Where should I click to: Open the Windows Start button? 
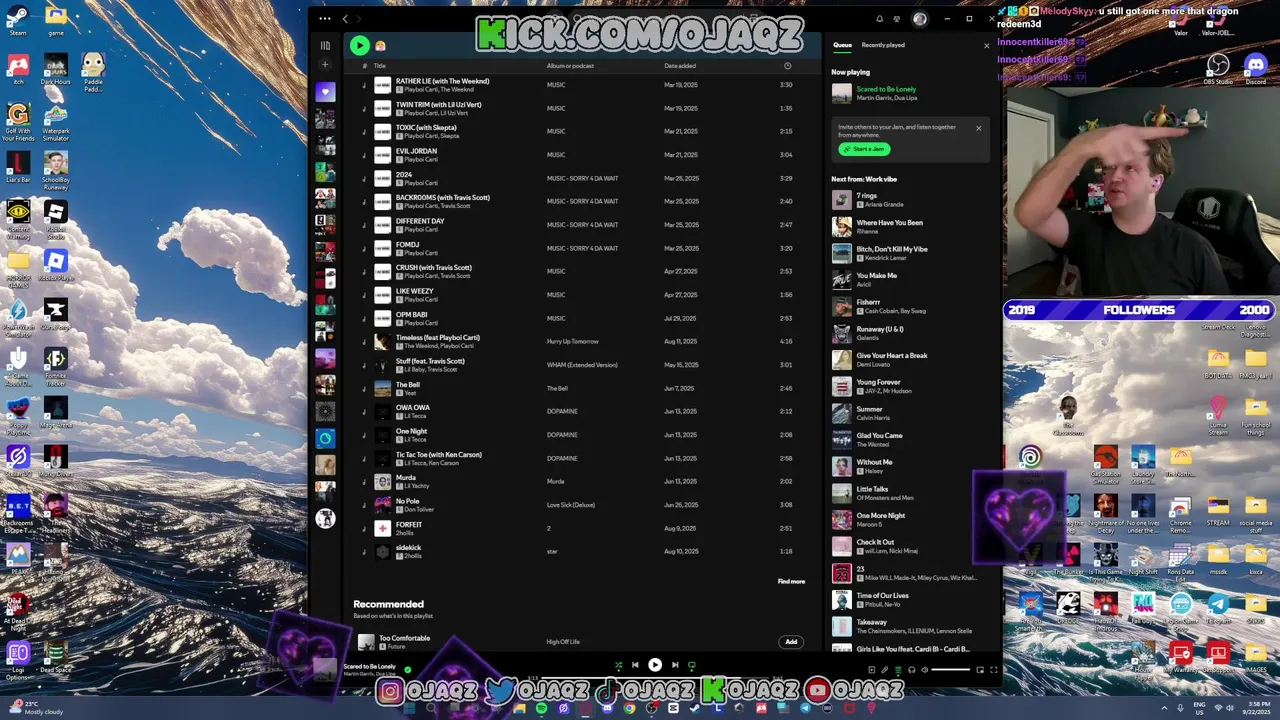[x=409, y=708]
